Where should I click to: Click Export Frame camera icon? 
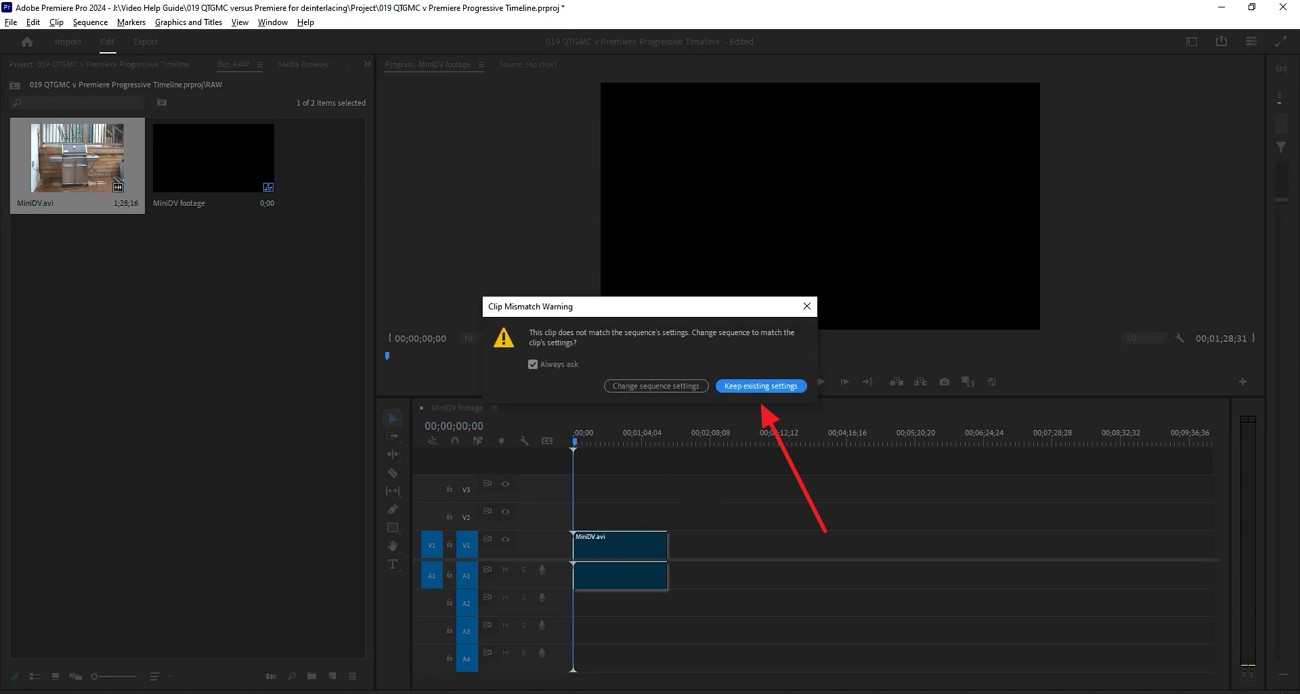[944, 381]
